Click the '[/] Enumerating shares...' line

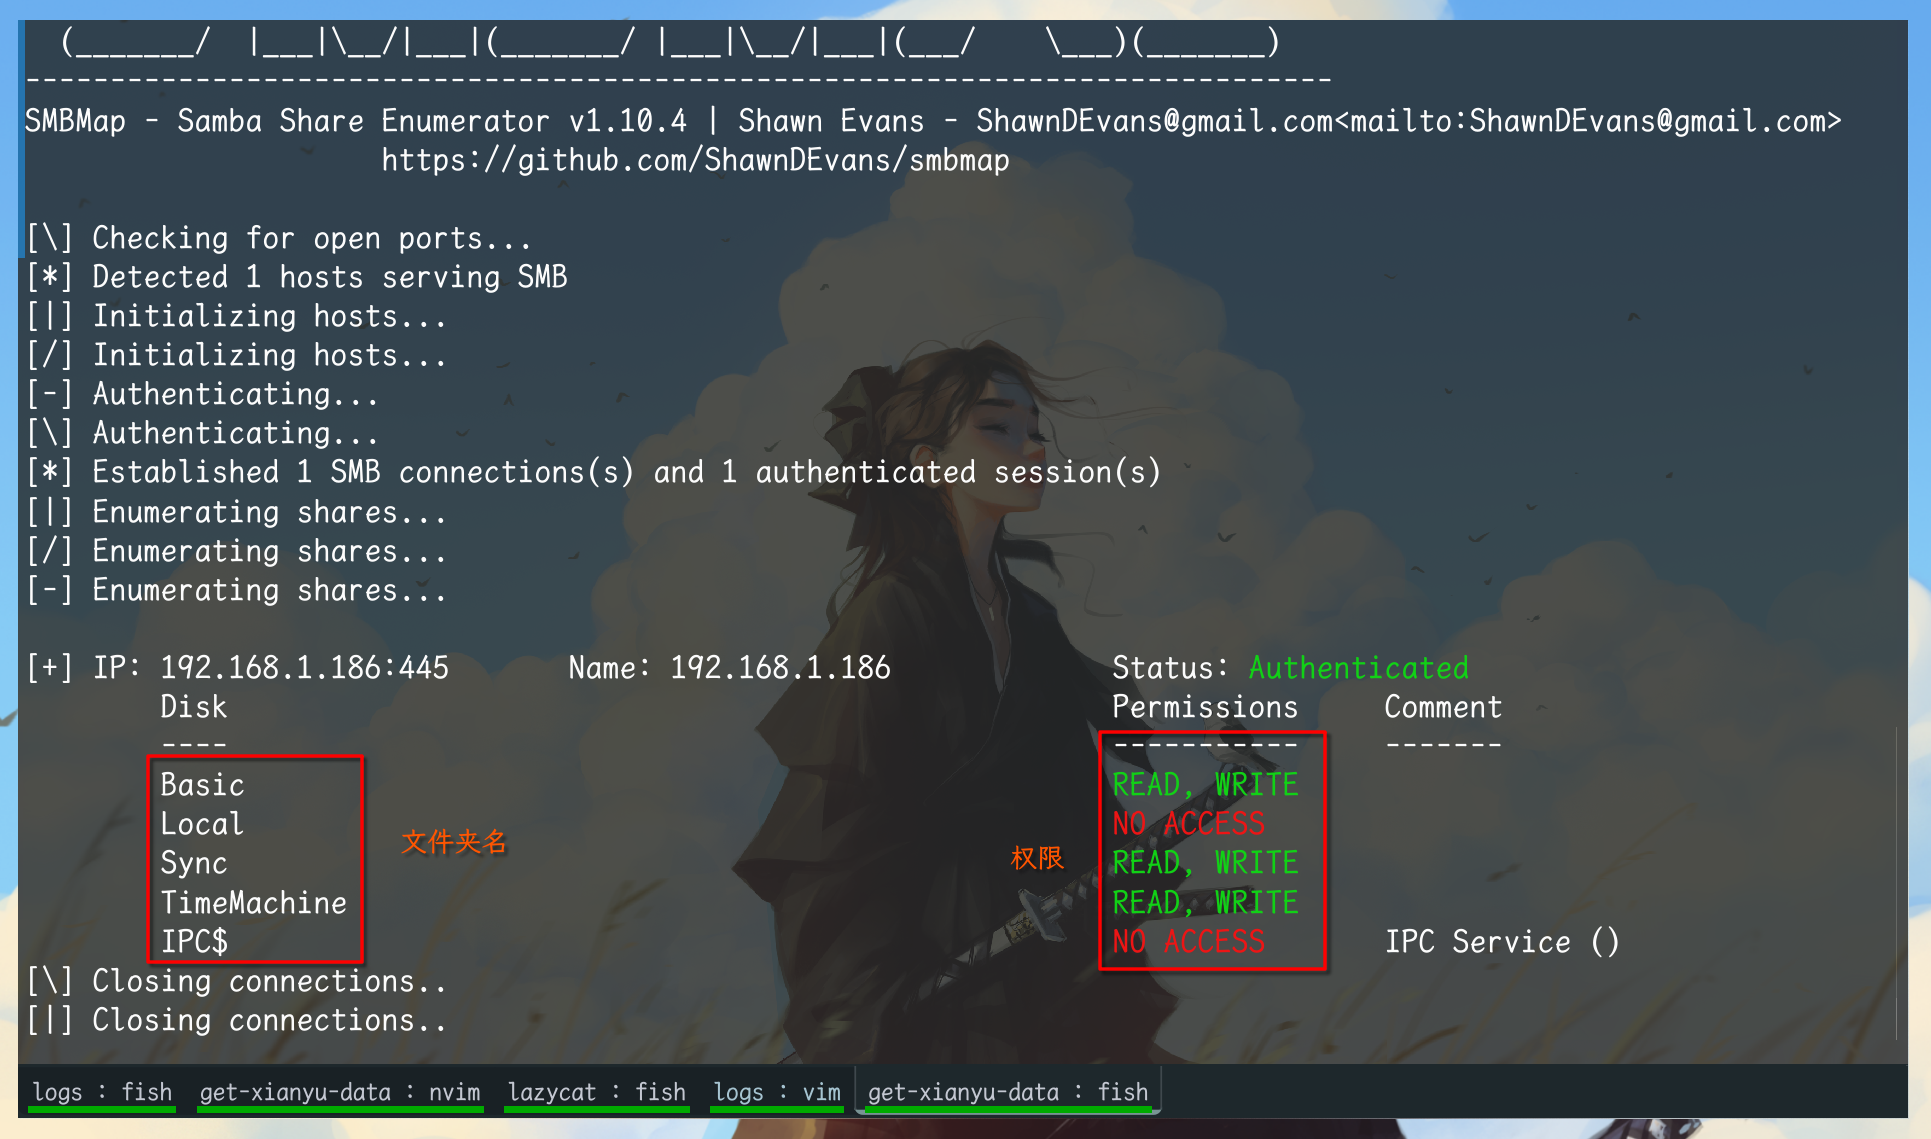click(236, 551)
